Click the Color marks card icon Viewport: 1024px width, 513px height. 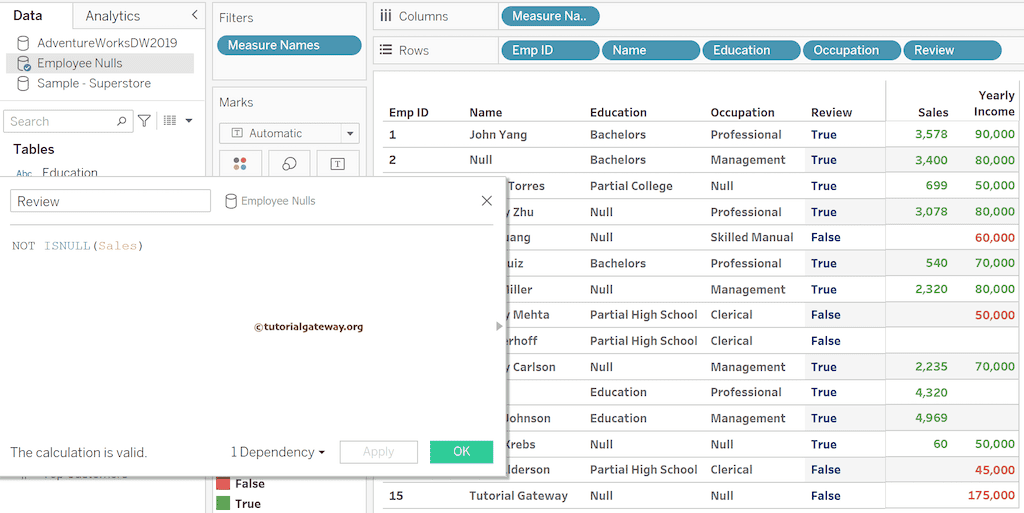point(240,164)
